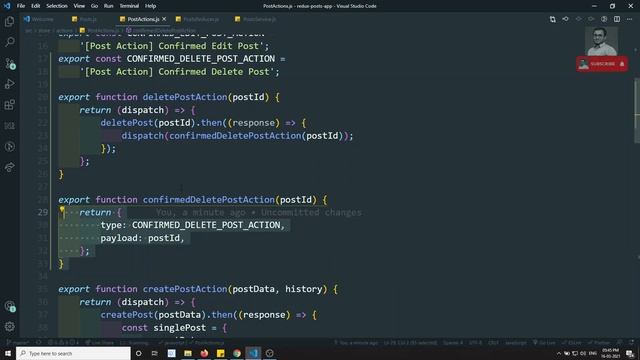Click the deletePostAction function name
This screenshot has height=360, width=640.
[x=185, y=97]
